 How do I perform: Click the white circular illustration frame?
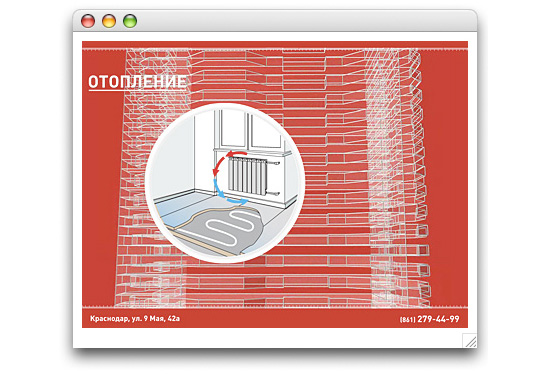225,182
